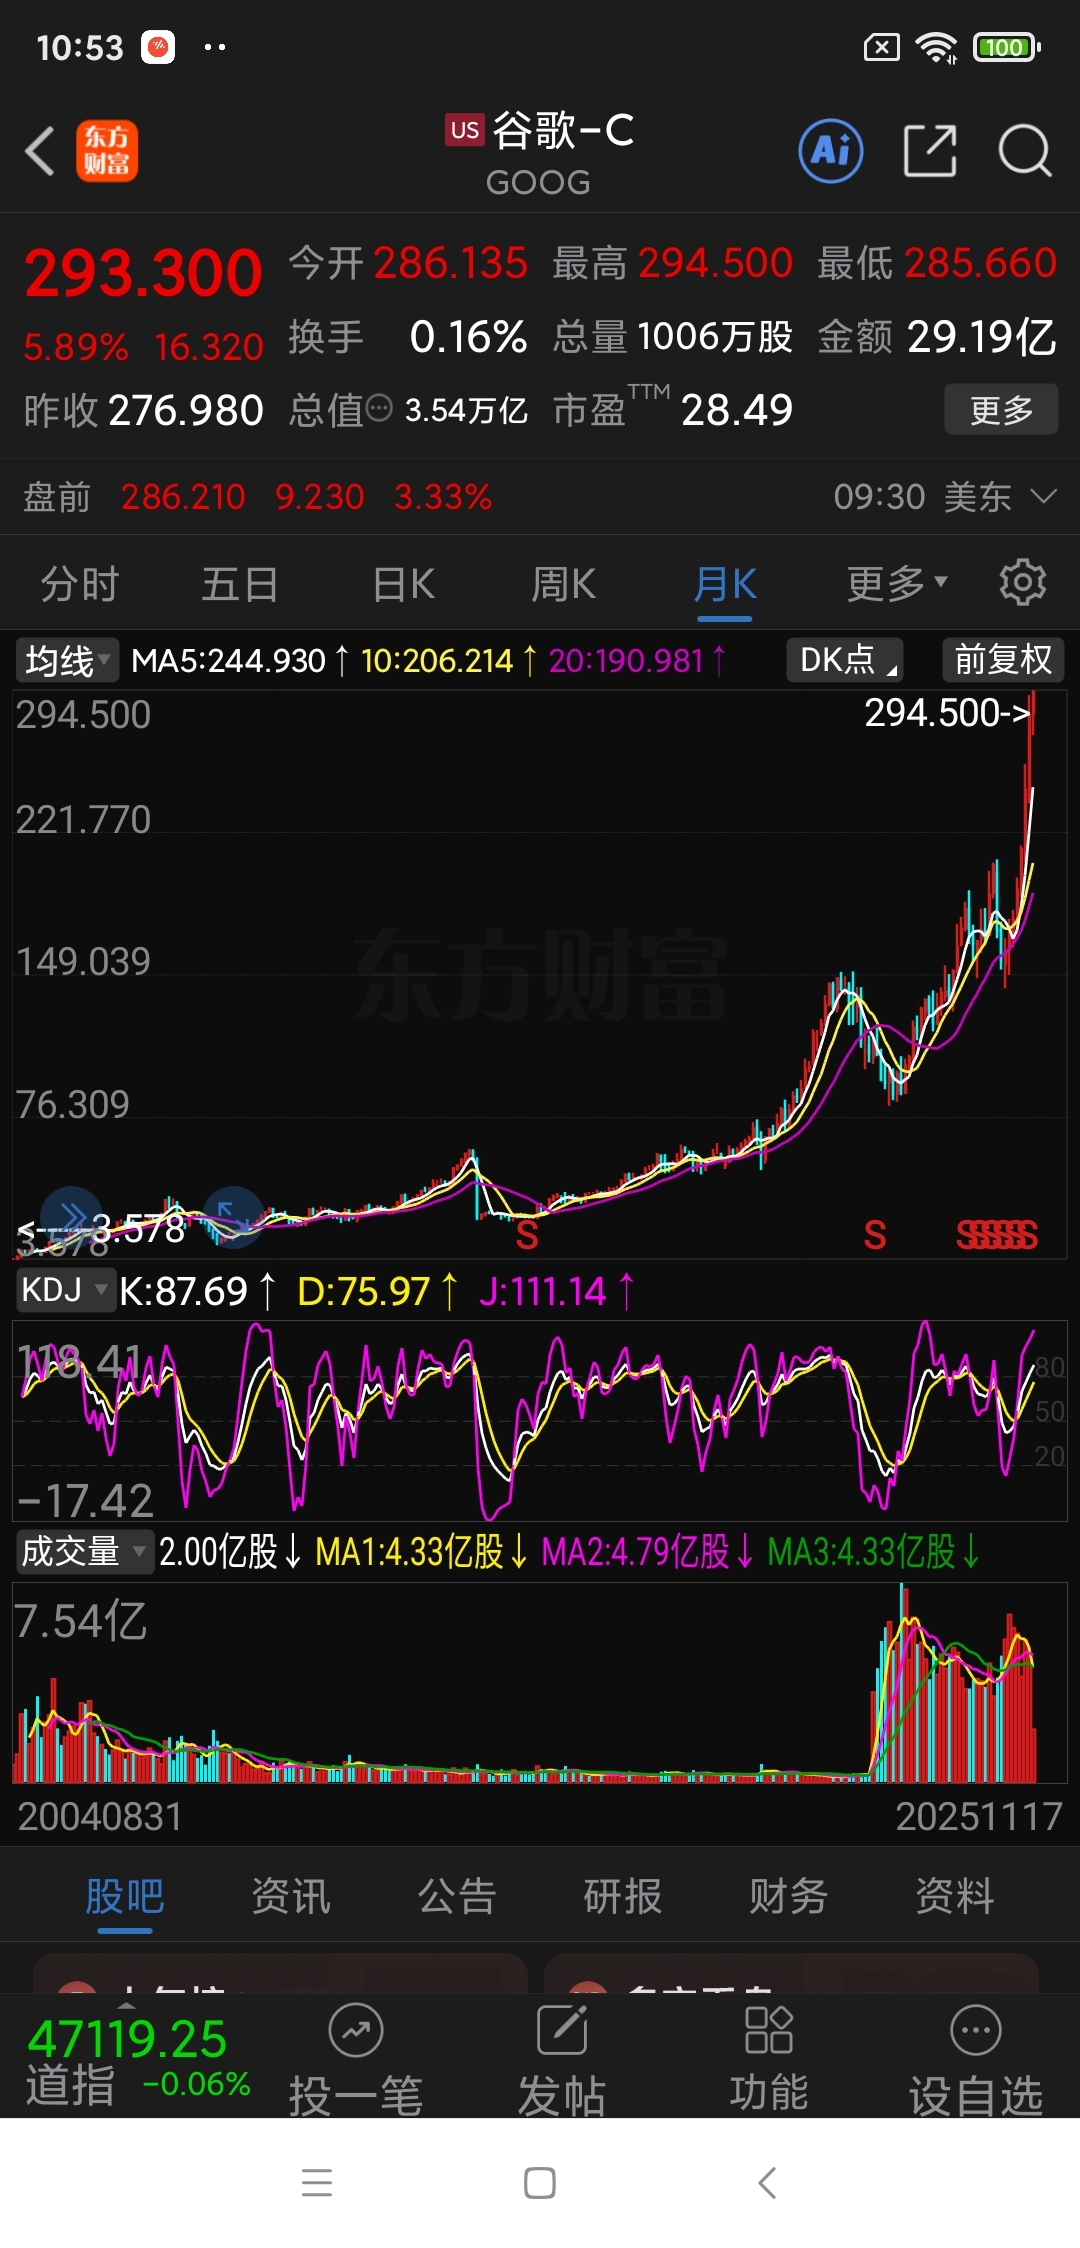Screen dimensions: 1080x2248
Task: Open the search magnifier icon
Action: point(1025,151)
